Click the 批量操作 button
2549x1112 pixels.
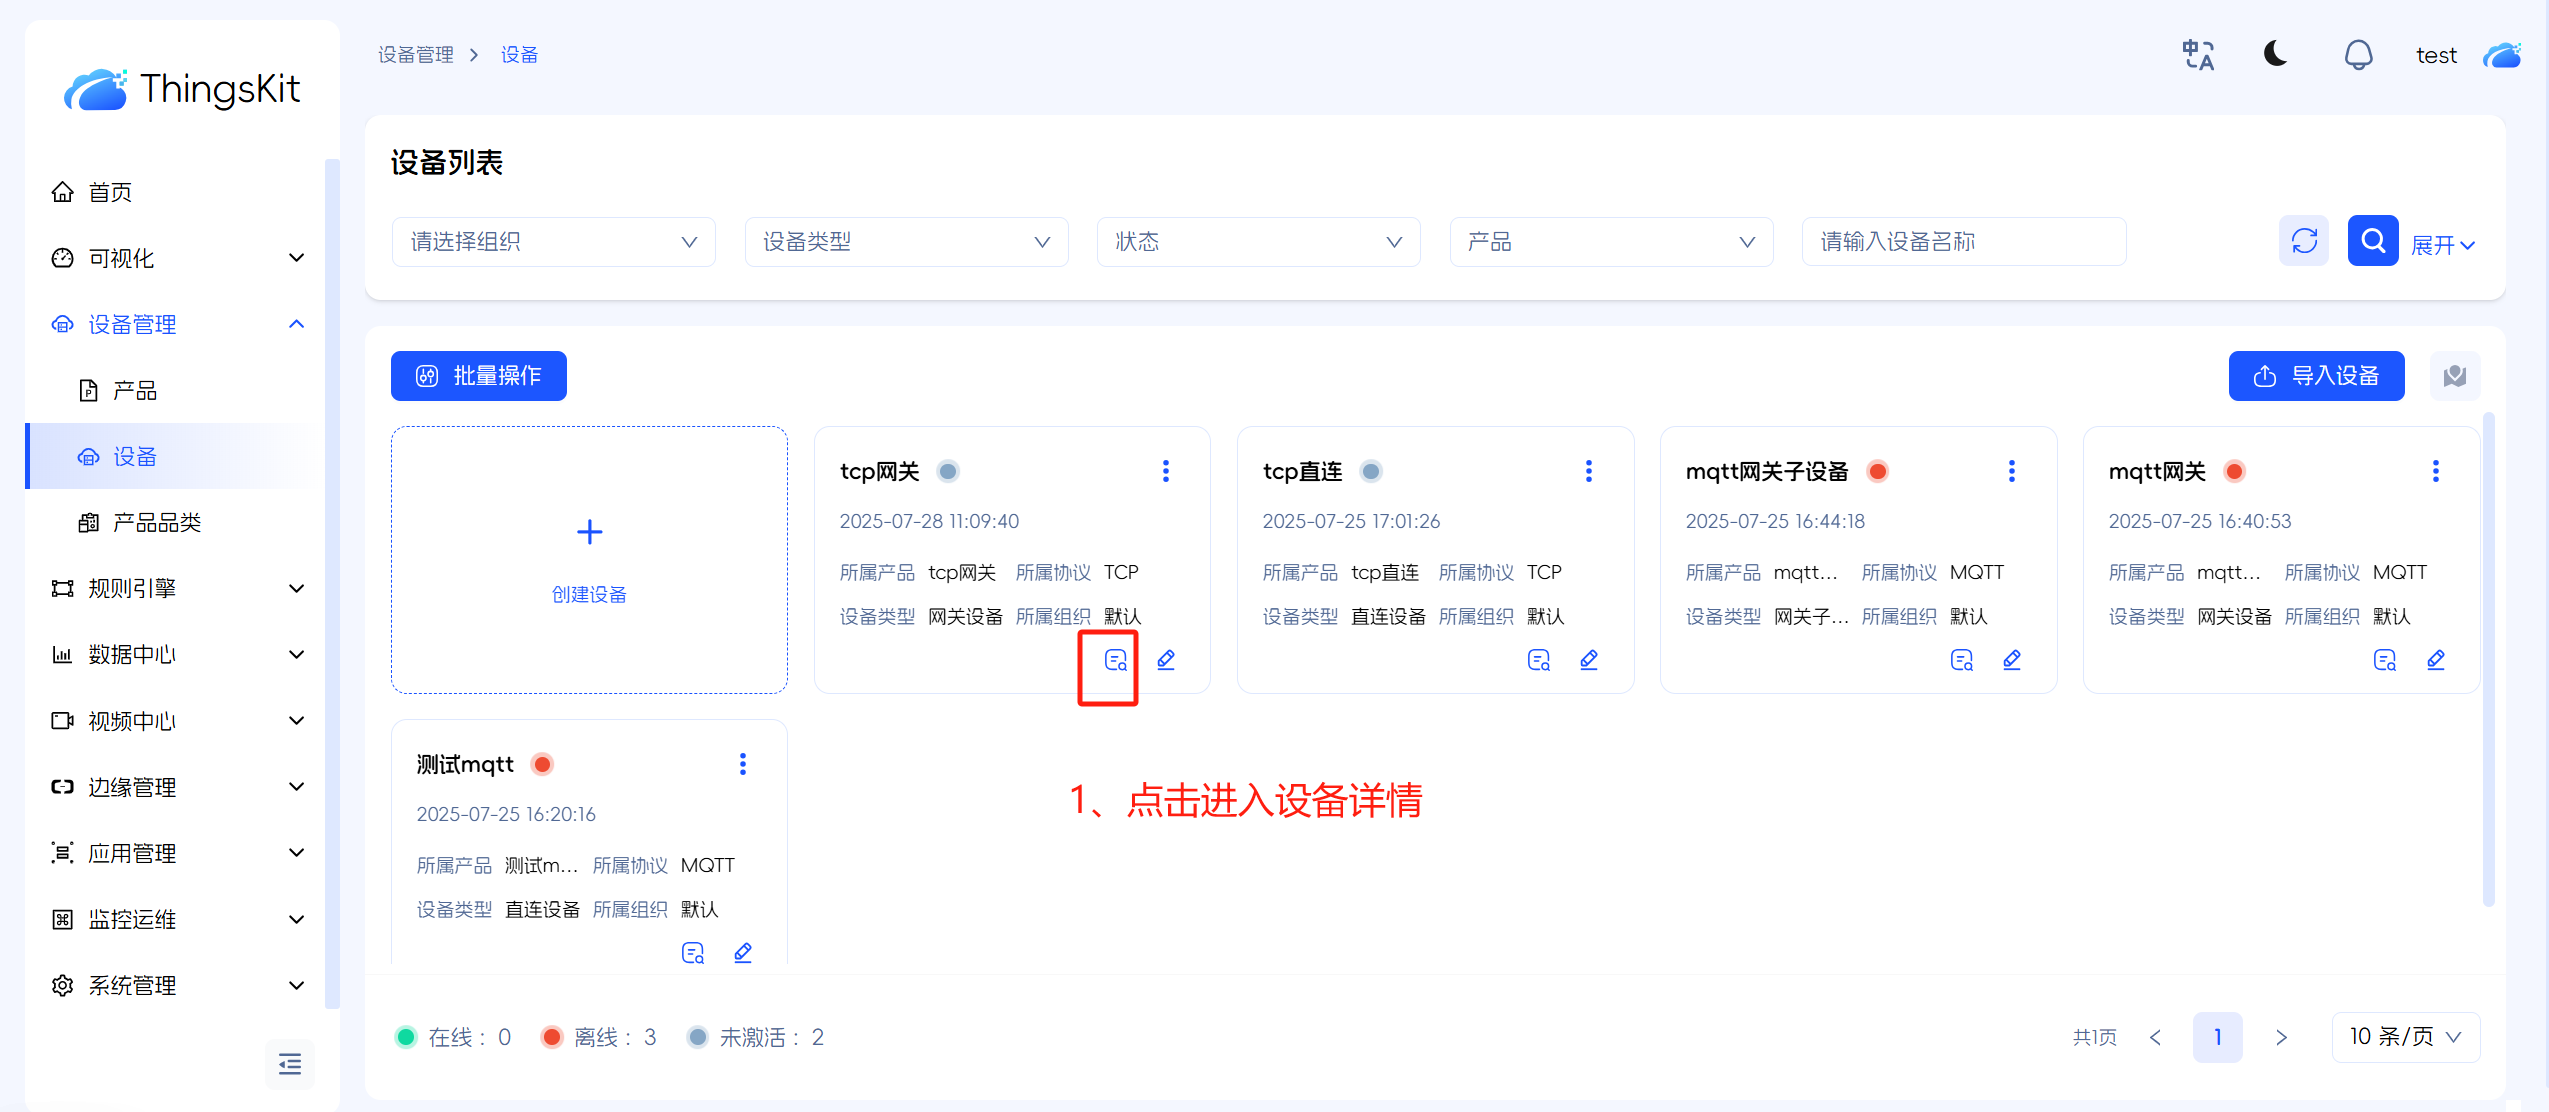pos(478,376)
